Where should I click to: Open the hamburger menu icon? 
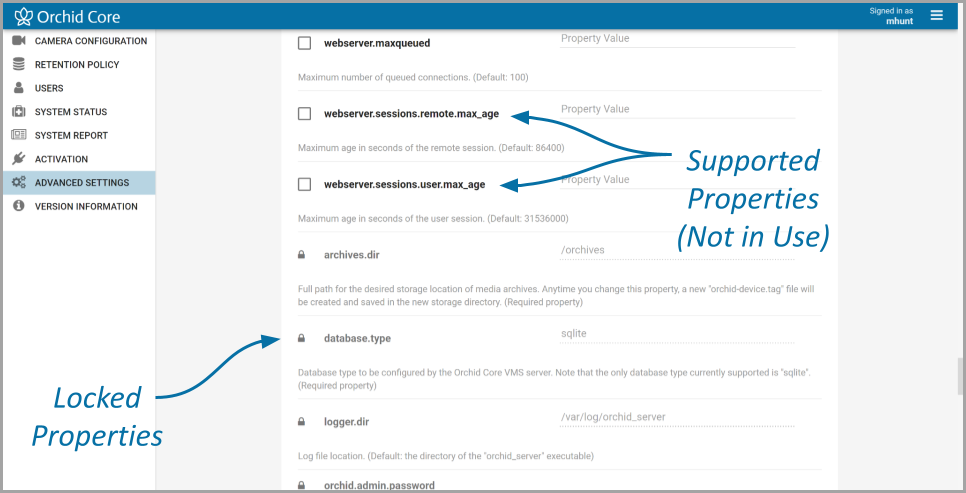[936, 15]
